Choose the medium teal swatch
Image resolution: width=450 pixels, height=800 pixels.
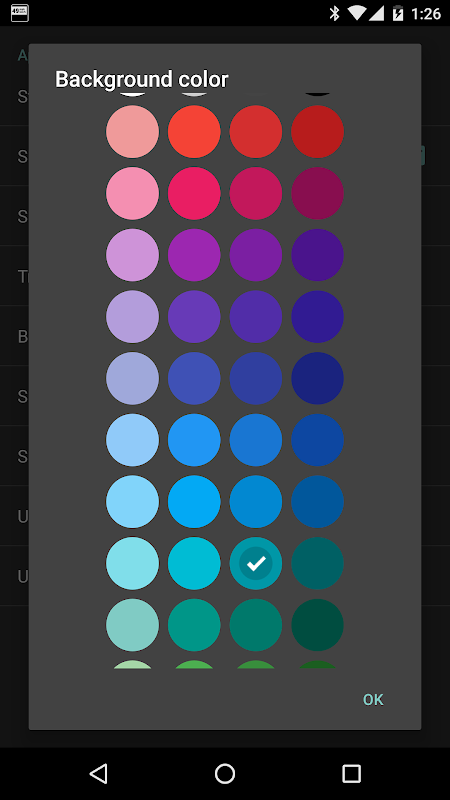point(194,626)
